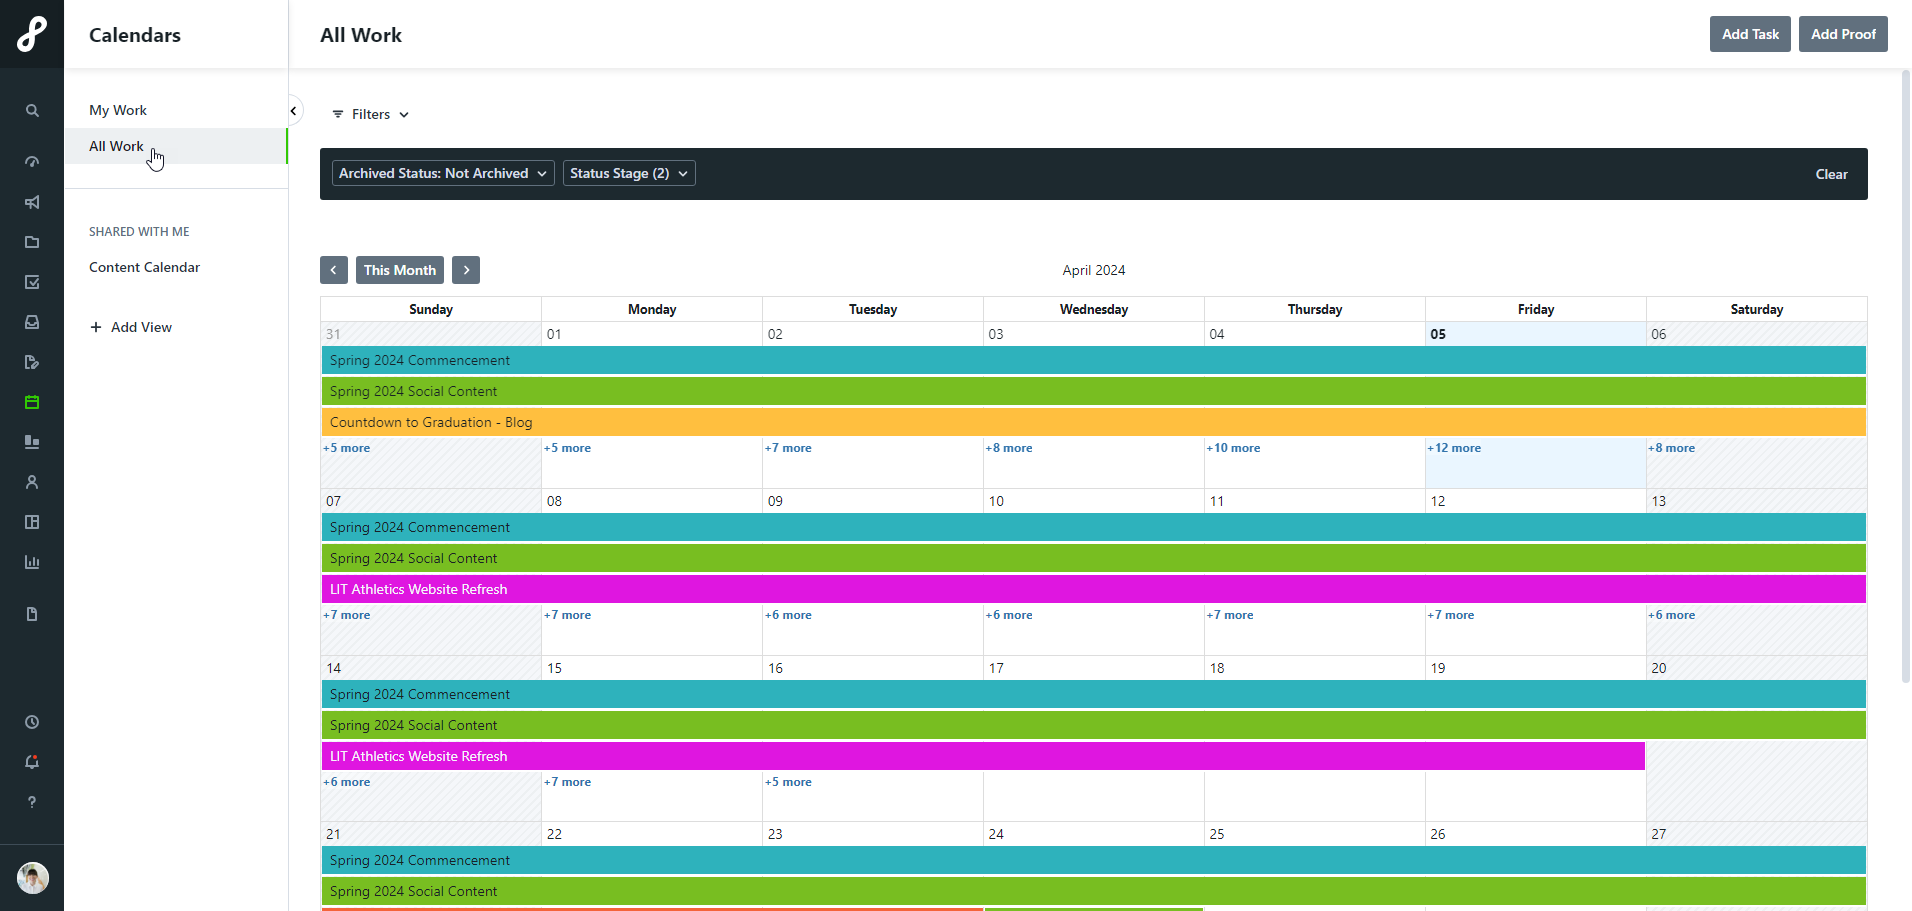Open the shared Content Calendar
The image size is (1912, 911).
144,267
